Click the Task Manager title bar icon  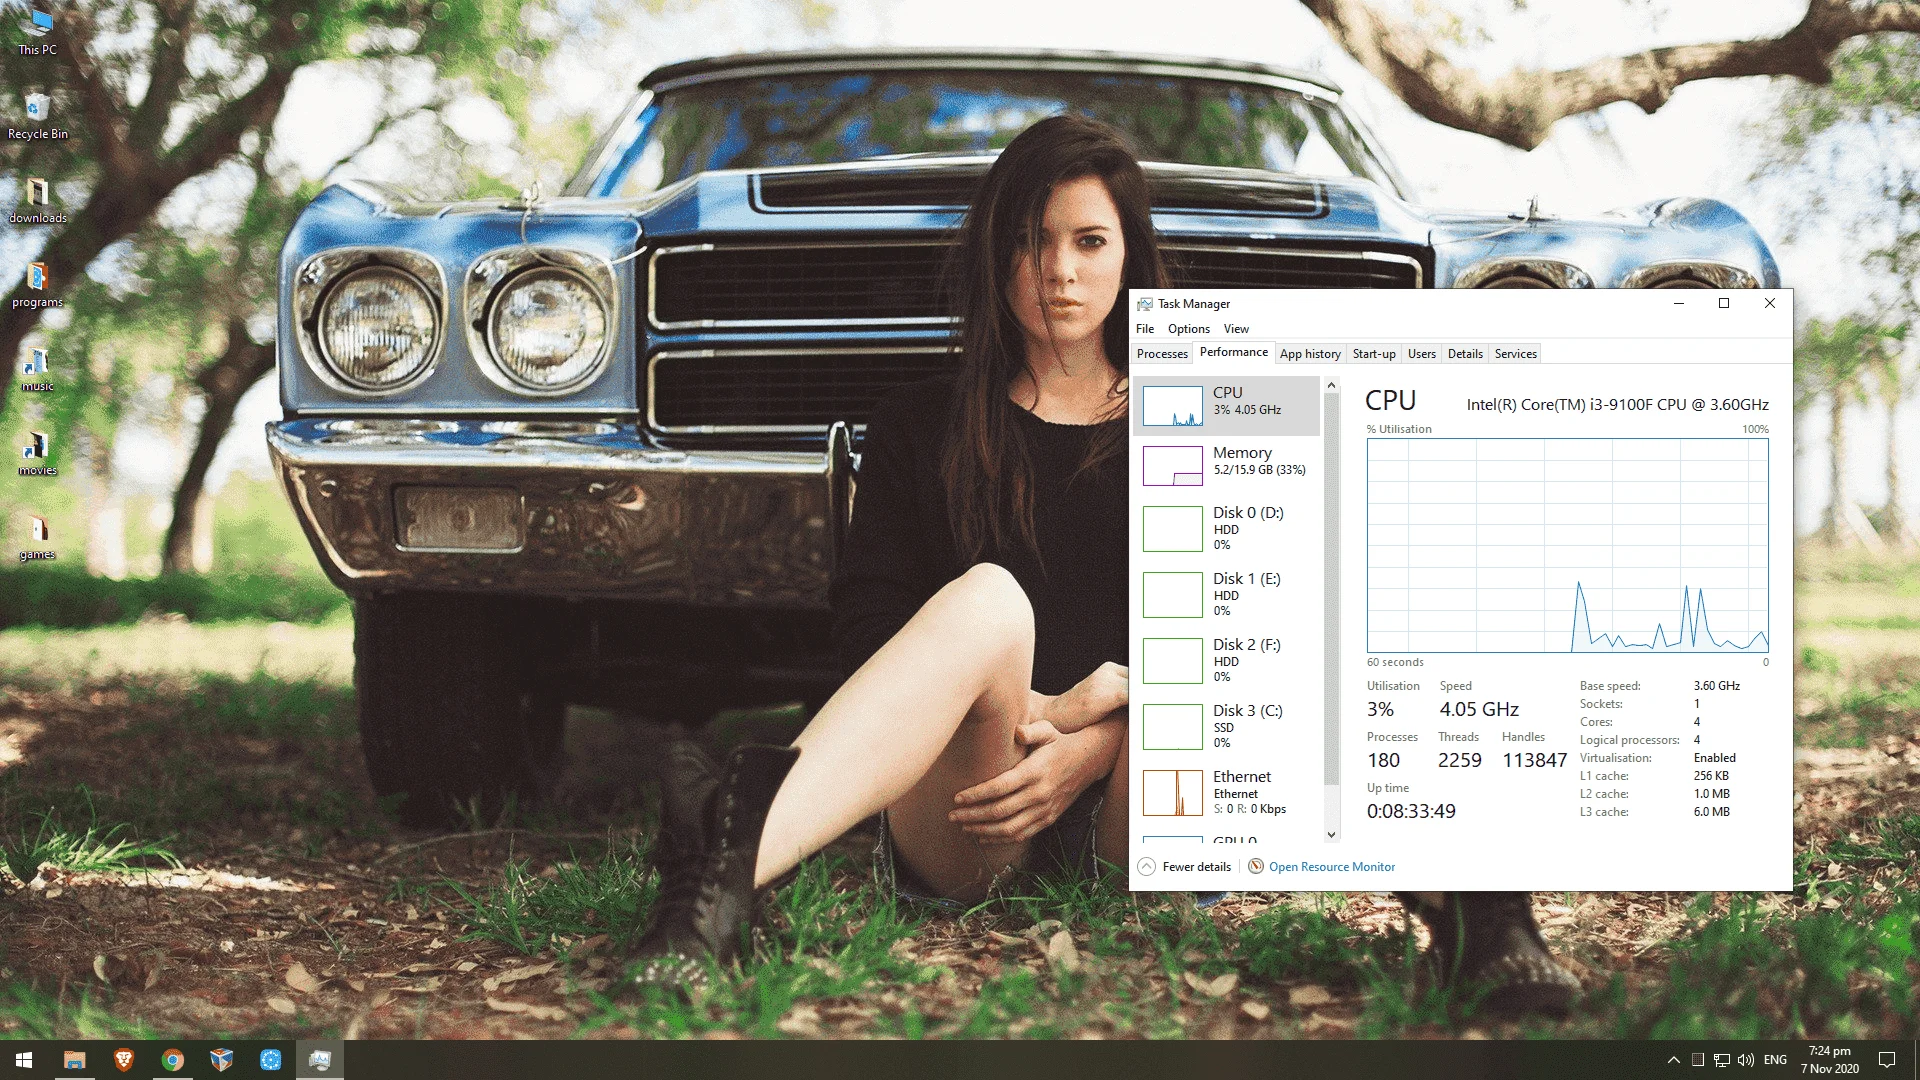1145,304
